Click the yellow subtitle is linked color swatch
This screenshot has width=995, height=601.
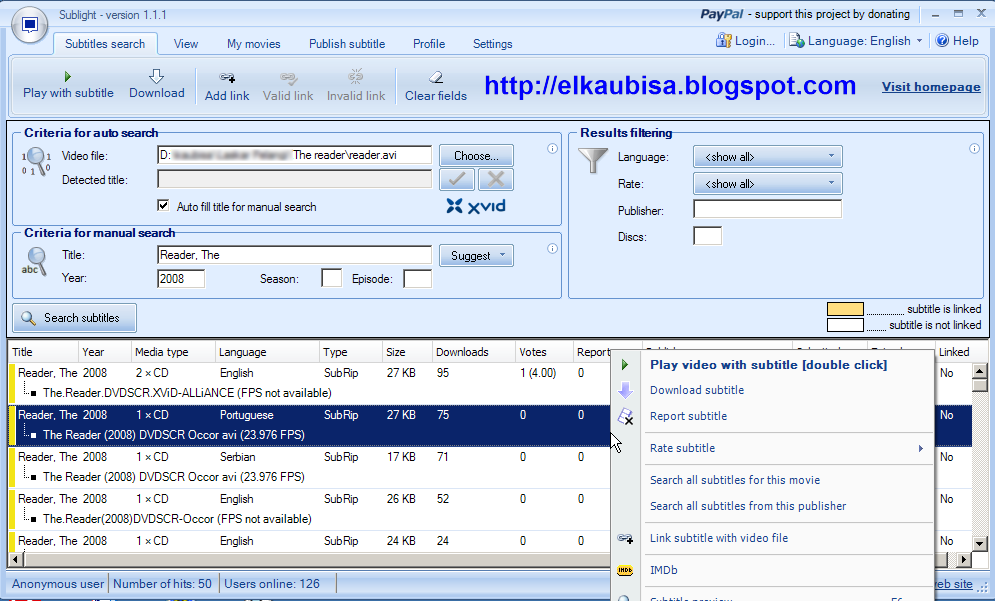[845, 309]
